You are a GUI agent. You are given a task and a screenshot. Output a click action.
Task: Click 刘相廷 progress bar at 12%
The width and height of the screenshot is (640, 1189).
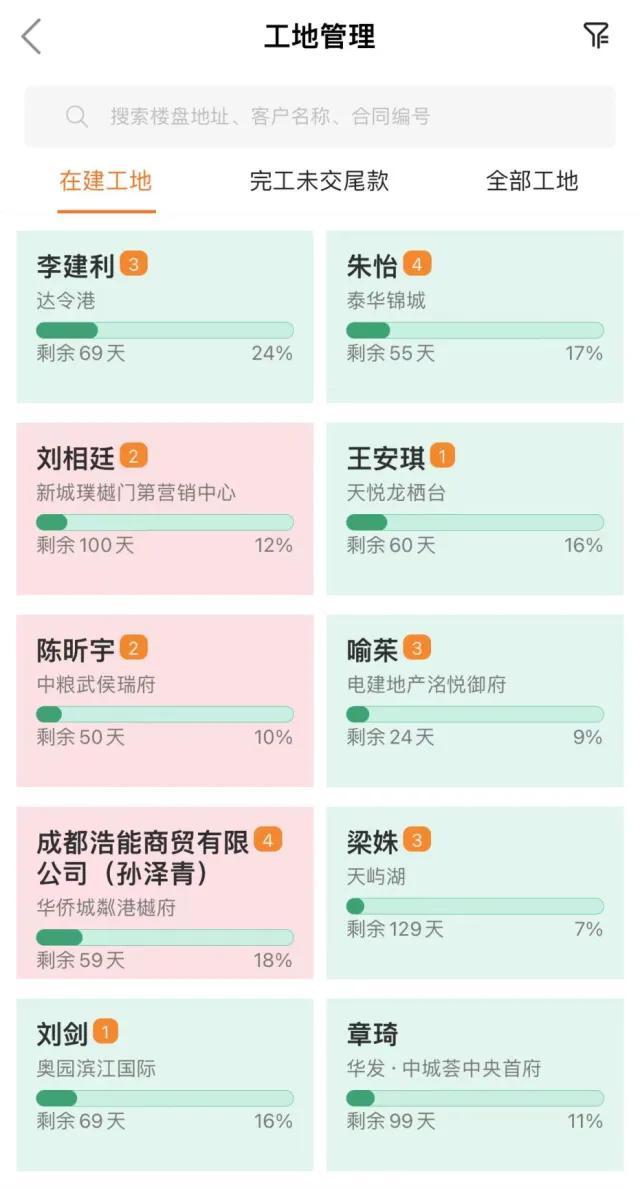pos(165,522)
